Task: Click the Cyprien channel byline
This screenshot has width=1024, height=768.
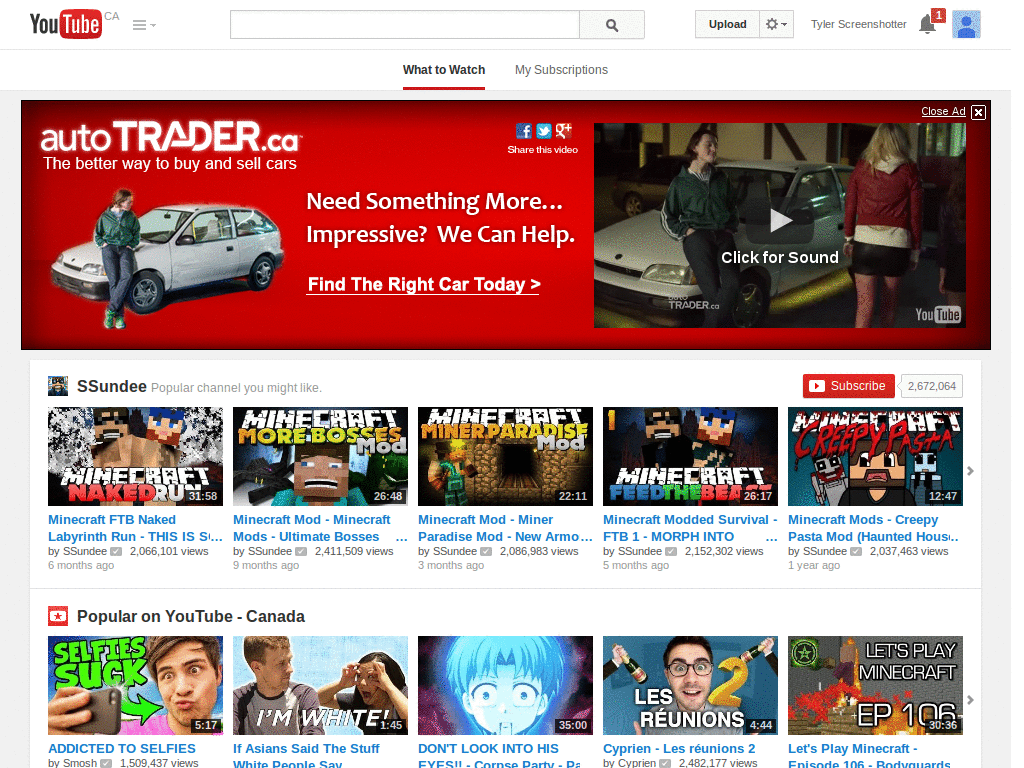Action: pos(636,763)
